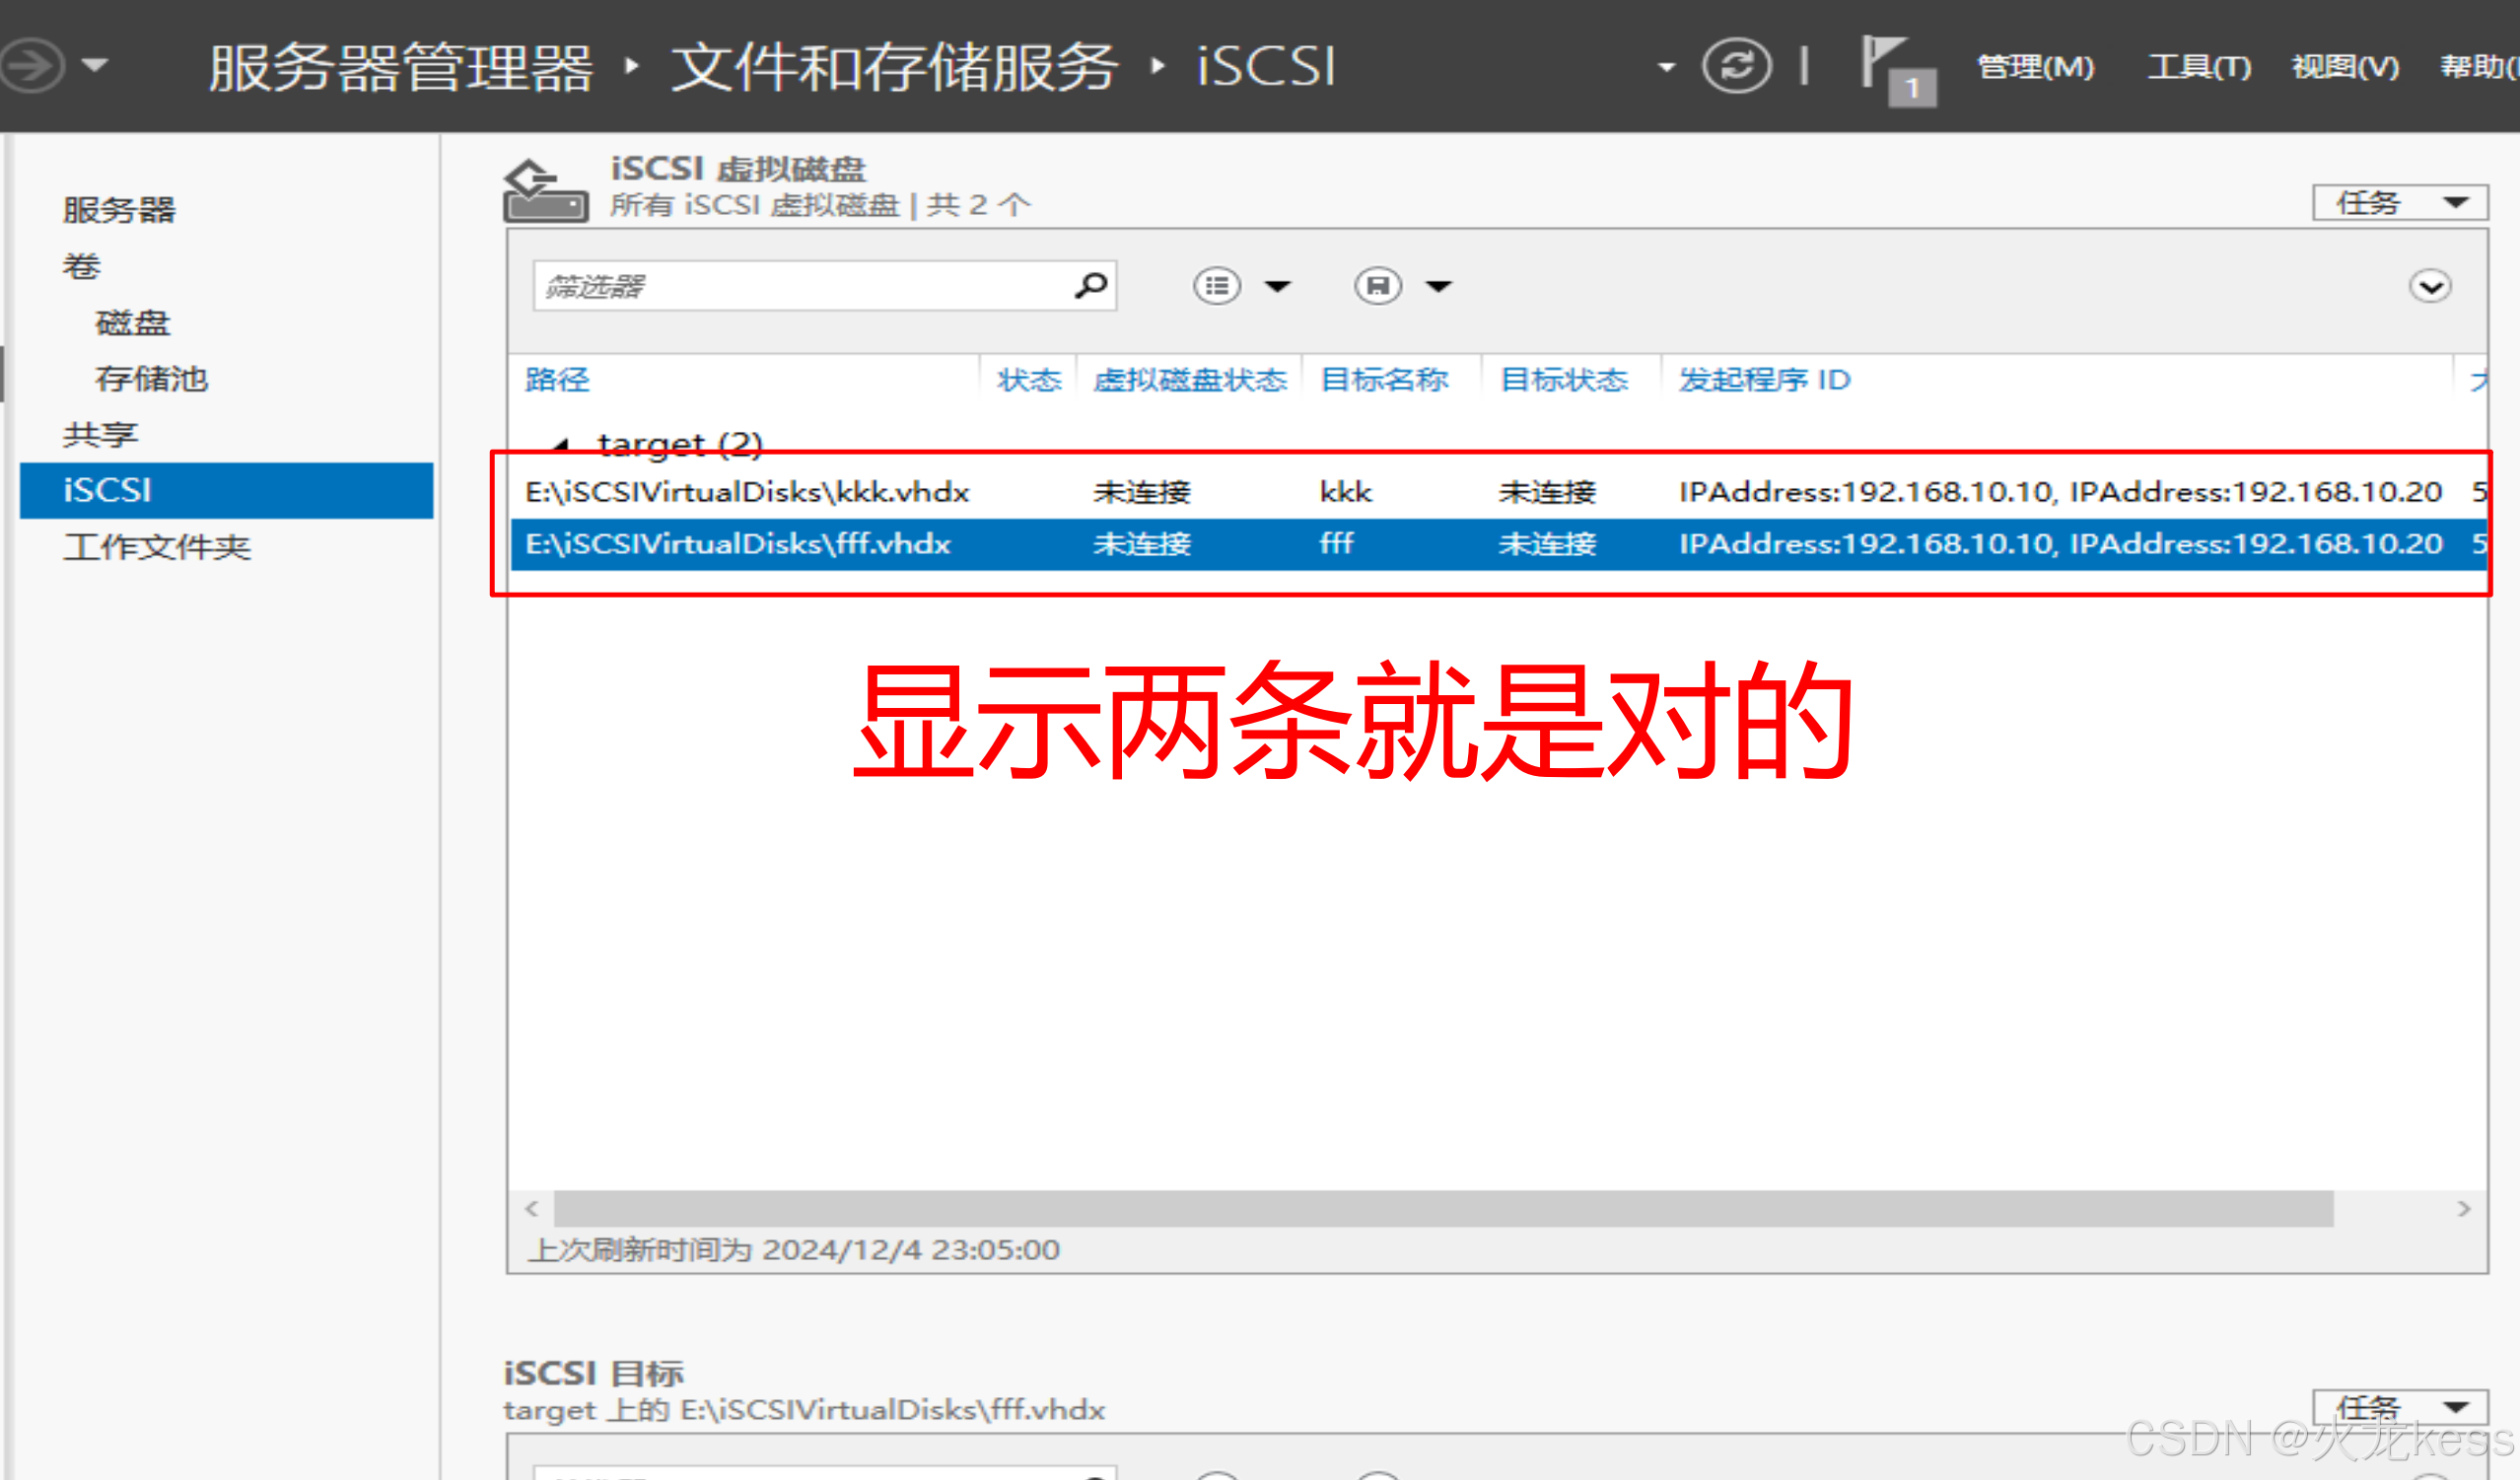Open the navigation history dropdown arrow
The height and width of the screenshot is (1480, 2520).
tap(95, 66)
